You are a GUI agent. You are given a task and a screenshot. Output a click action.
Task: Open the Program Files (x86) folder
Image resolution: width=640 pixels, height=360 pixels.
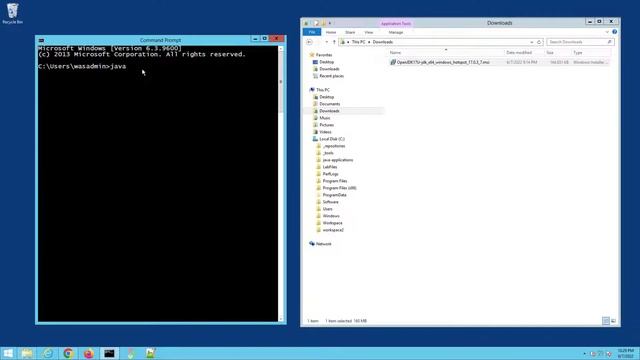(x=339, y=188)
